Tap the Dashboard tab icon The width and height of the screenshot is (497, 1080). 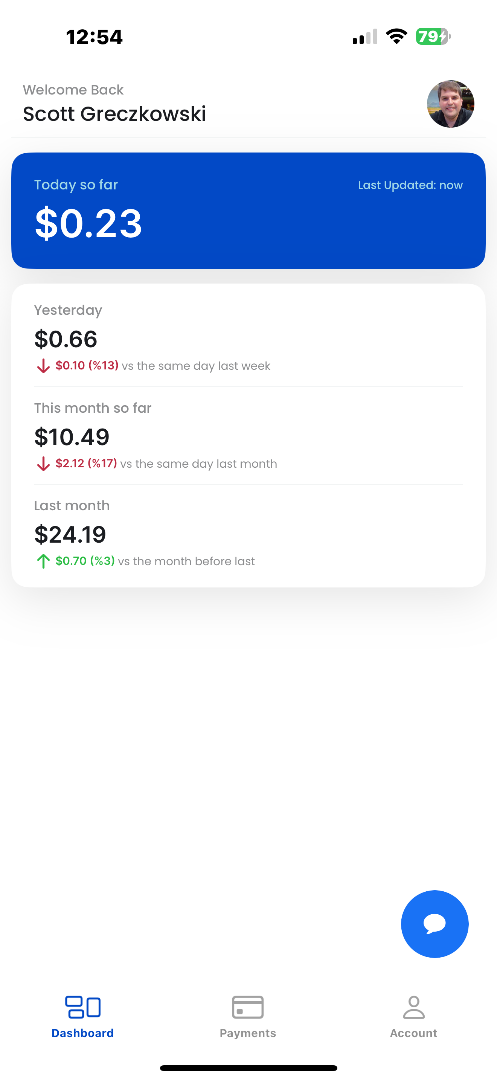pos(83,1007)
